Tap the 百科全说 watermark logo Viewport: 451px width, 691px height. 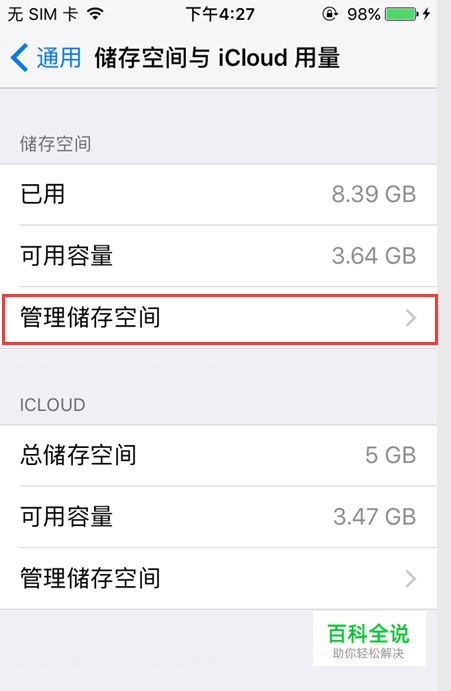(x=369, y=639)
